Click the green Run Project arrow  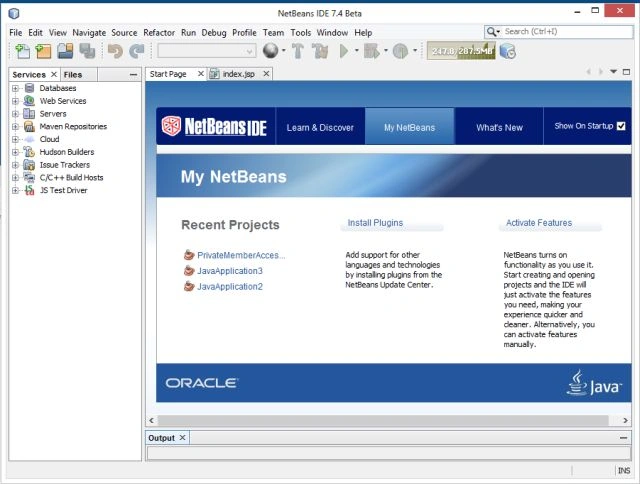pyautogui.click(x=344, y=51)
